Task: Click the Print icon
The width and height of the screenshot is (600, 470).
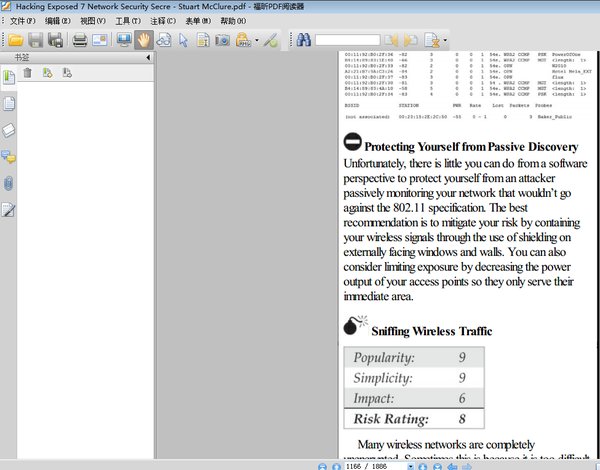Action: coord(80,40)
